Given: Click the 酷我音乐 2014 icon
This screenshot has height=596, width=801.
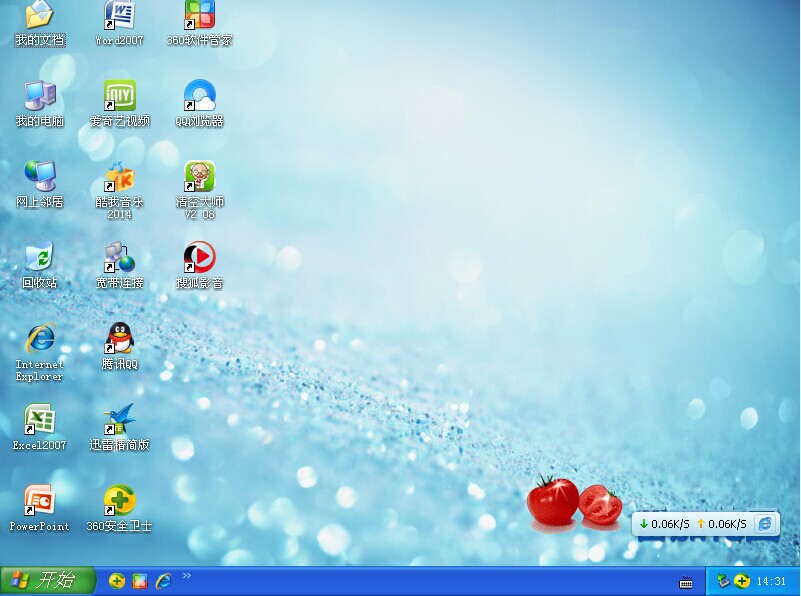Looking at the screenshot, I should tap(120, 179).
